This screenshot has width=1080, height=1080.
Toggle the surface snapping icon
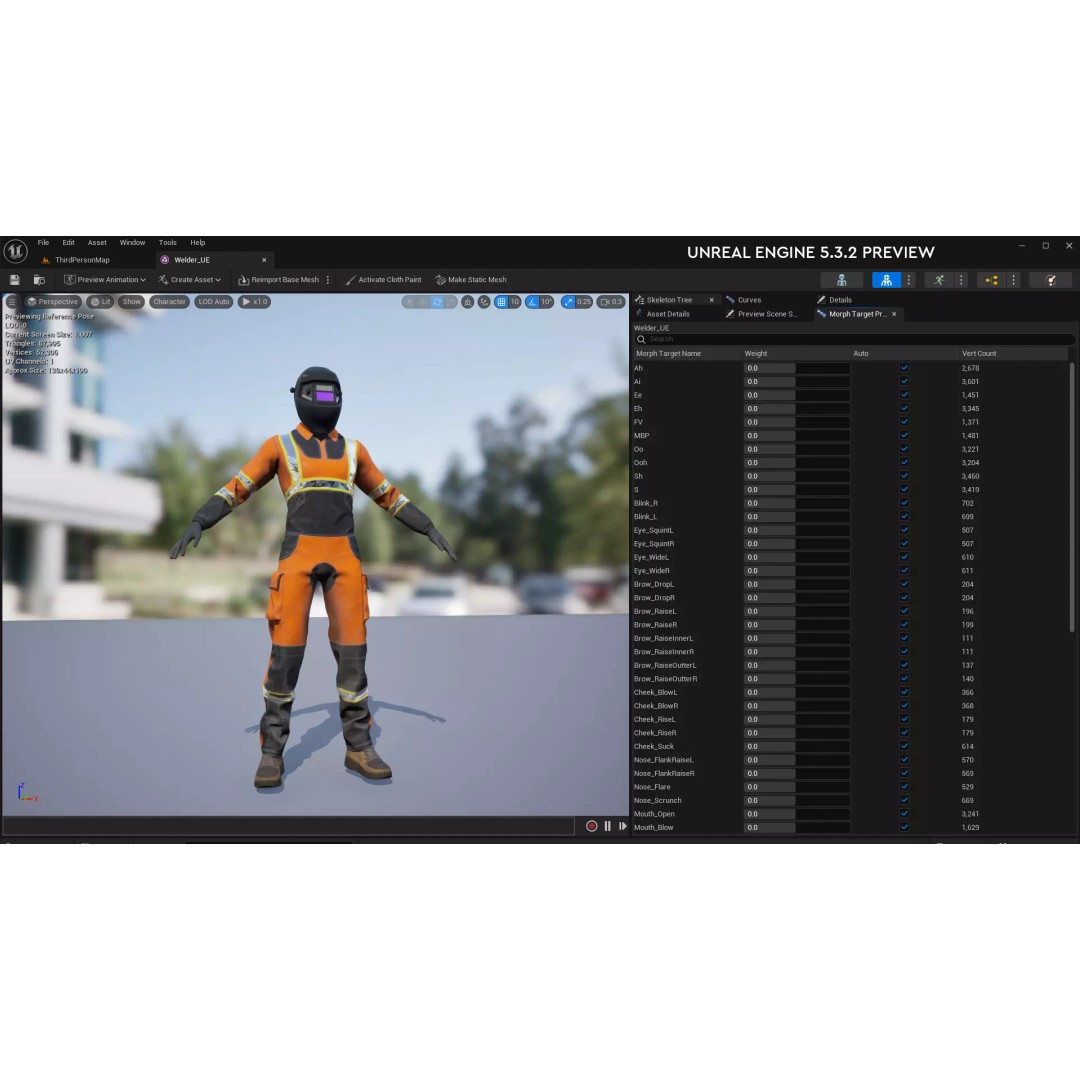pos(484,302)
